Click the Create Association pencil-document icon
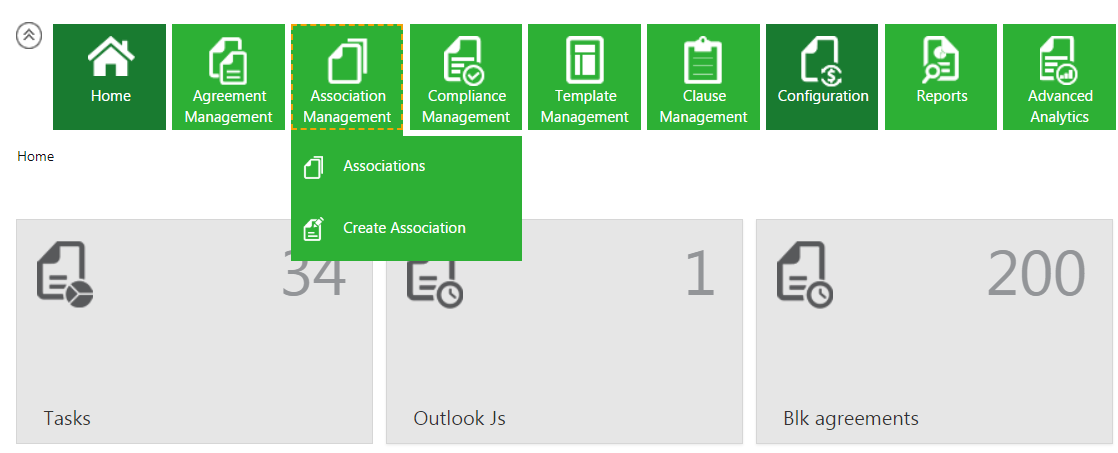Viewport: 1118px width, 453px height. (314, 229)
